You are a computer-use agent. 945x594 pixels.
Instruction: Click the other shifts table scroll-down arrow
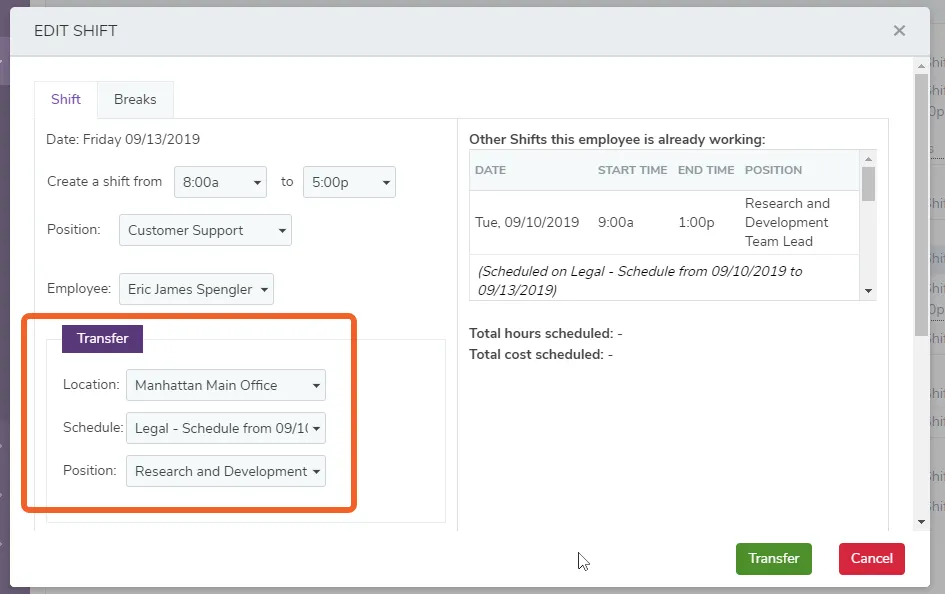[x=868, y=291]
